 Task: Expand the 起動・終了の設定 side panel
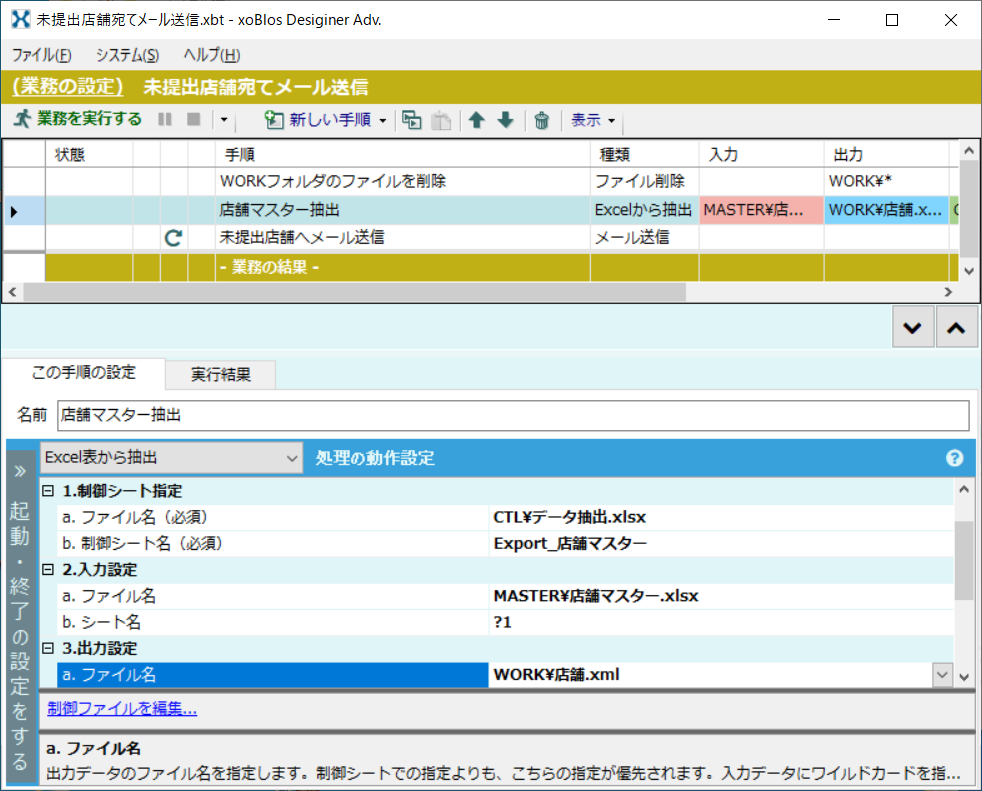tap(21, 615)
